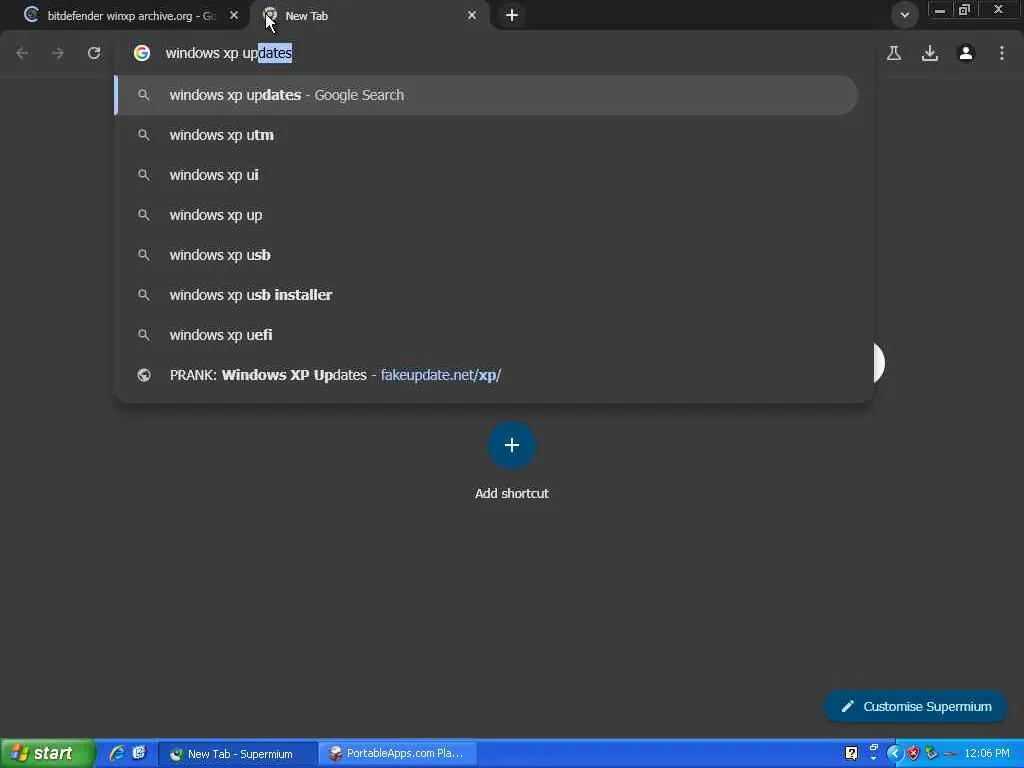
Task: Open the red security shield tray icon
Action: [x=914, y=754]
